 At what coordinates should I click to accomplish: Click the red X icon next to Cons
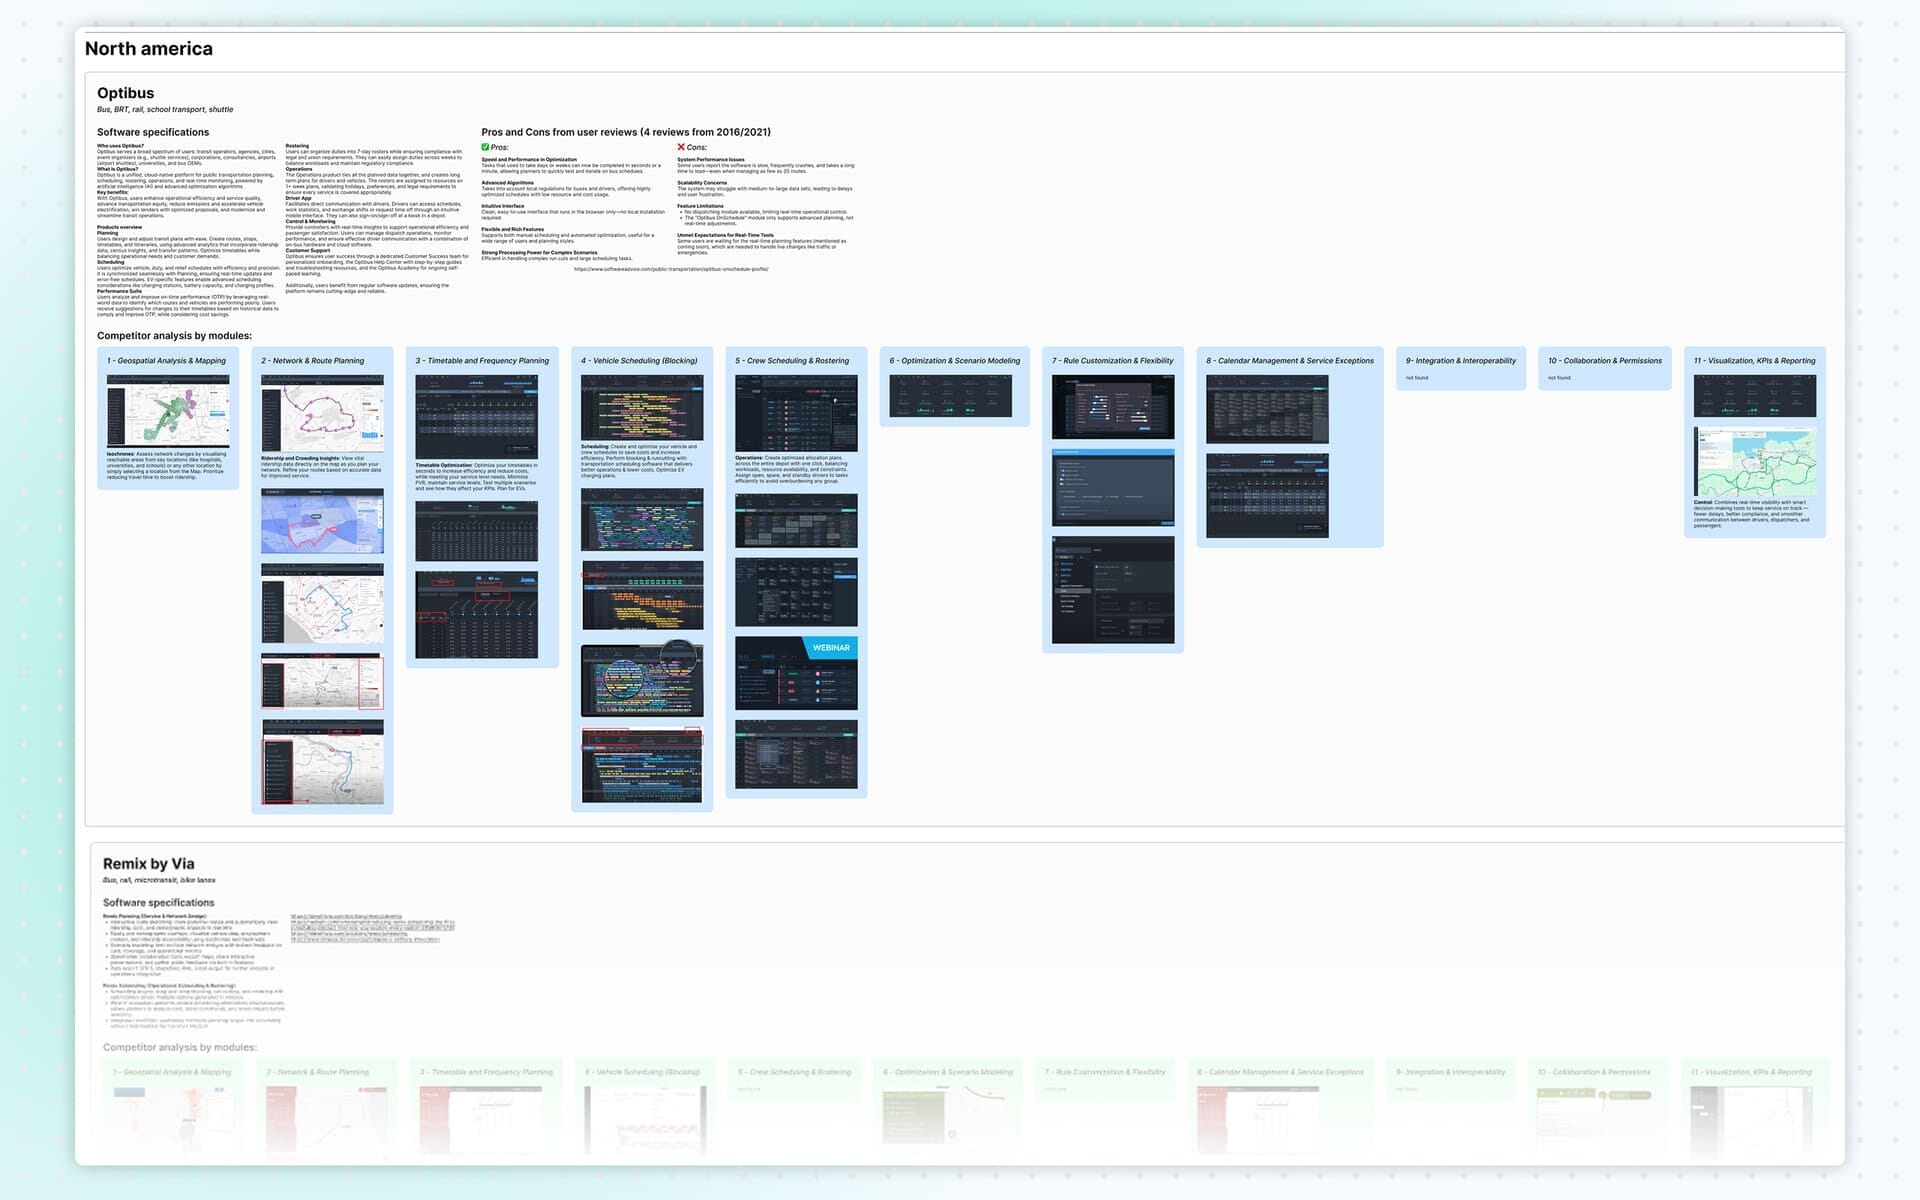[x=682, y=146]
